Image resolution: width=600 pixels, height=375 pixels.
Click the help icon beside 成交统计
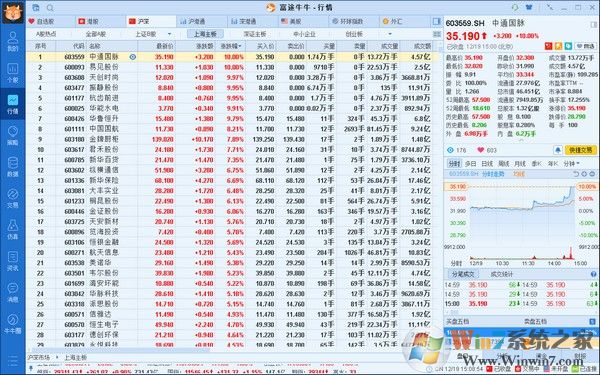[593, 274]
